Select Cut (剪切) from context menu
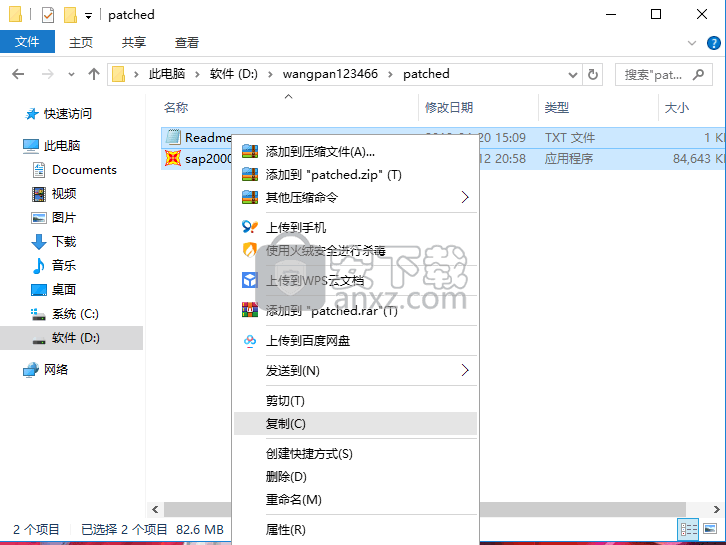726x545 pixels. coord(356,401)
